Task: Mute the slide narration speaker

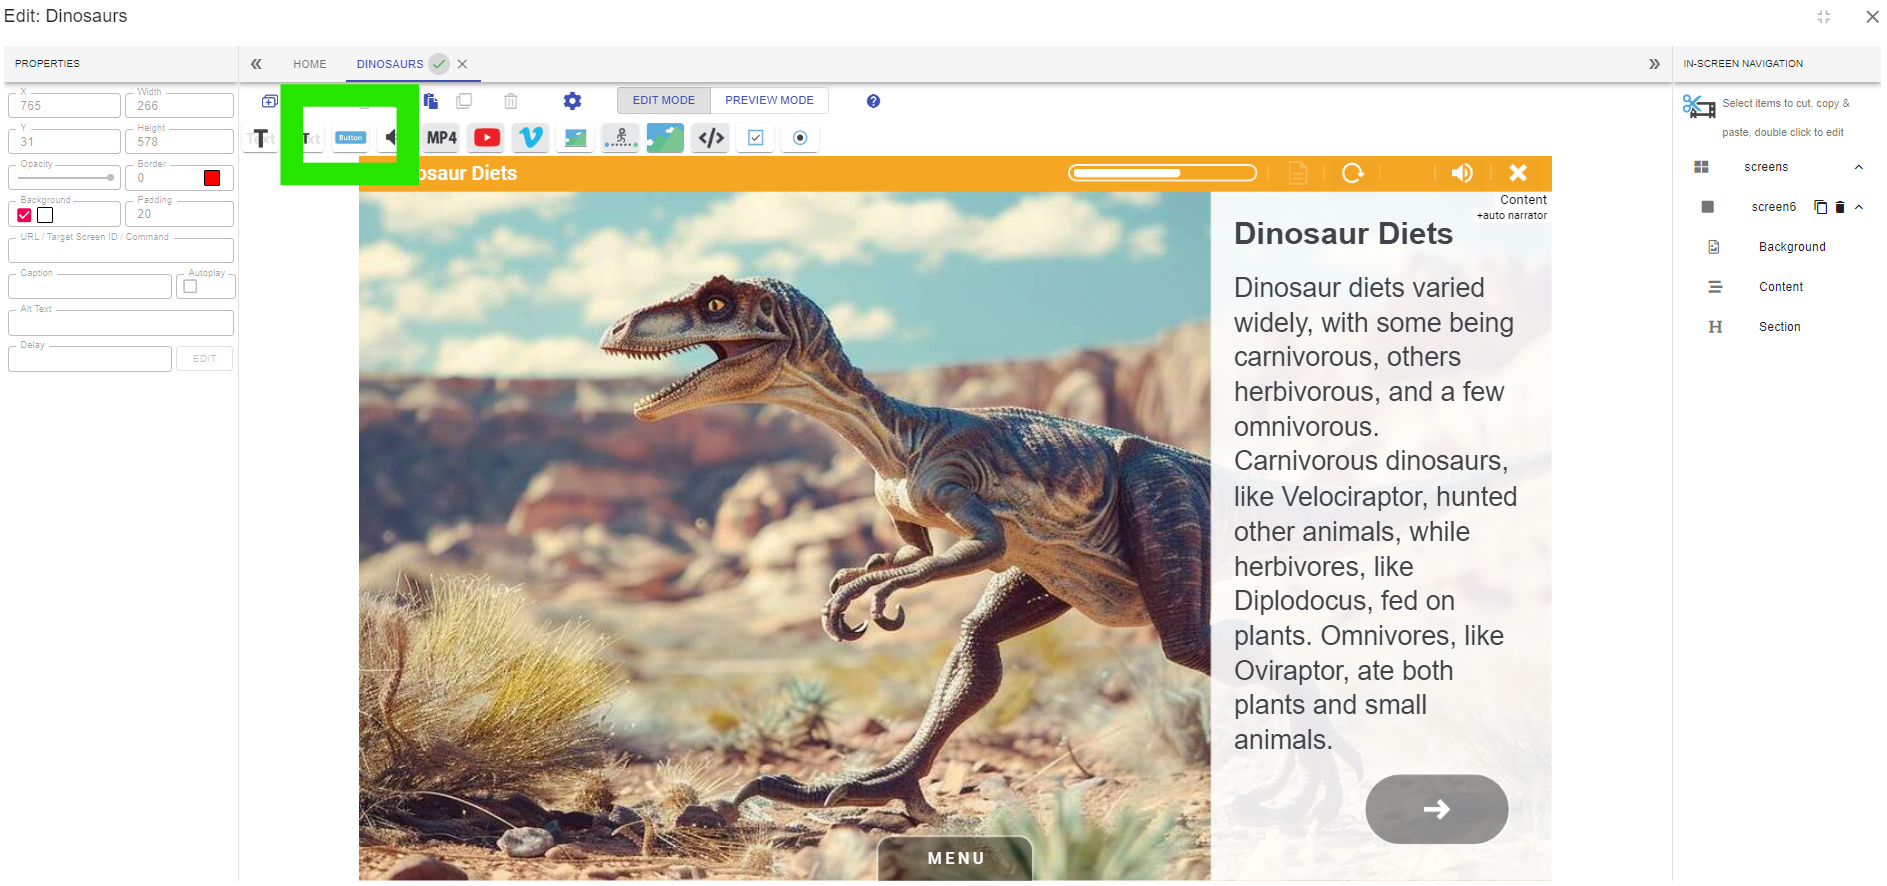Action: [1462, 173]
